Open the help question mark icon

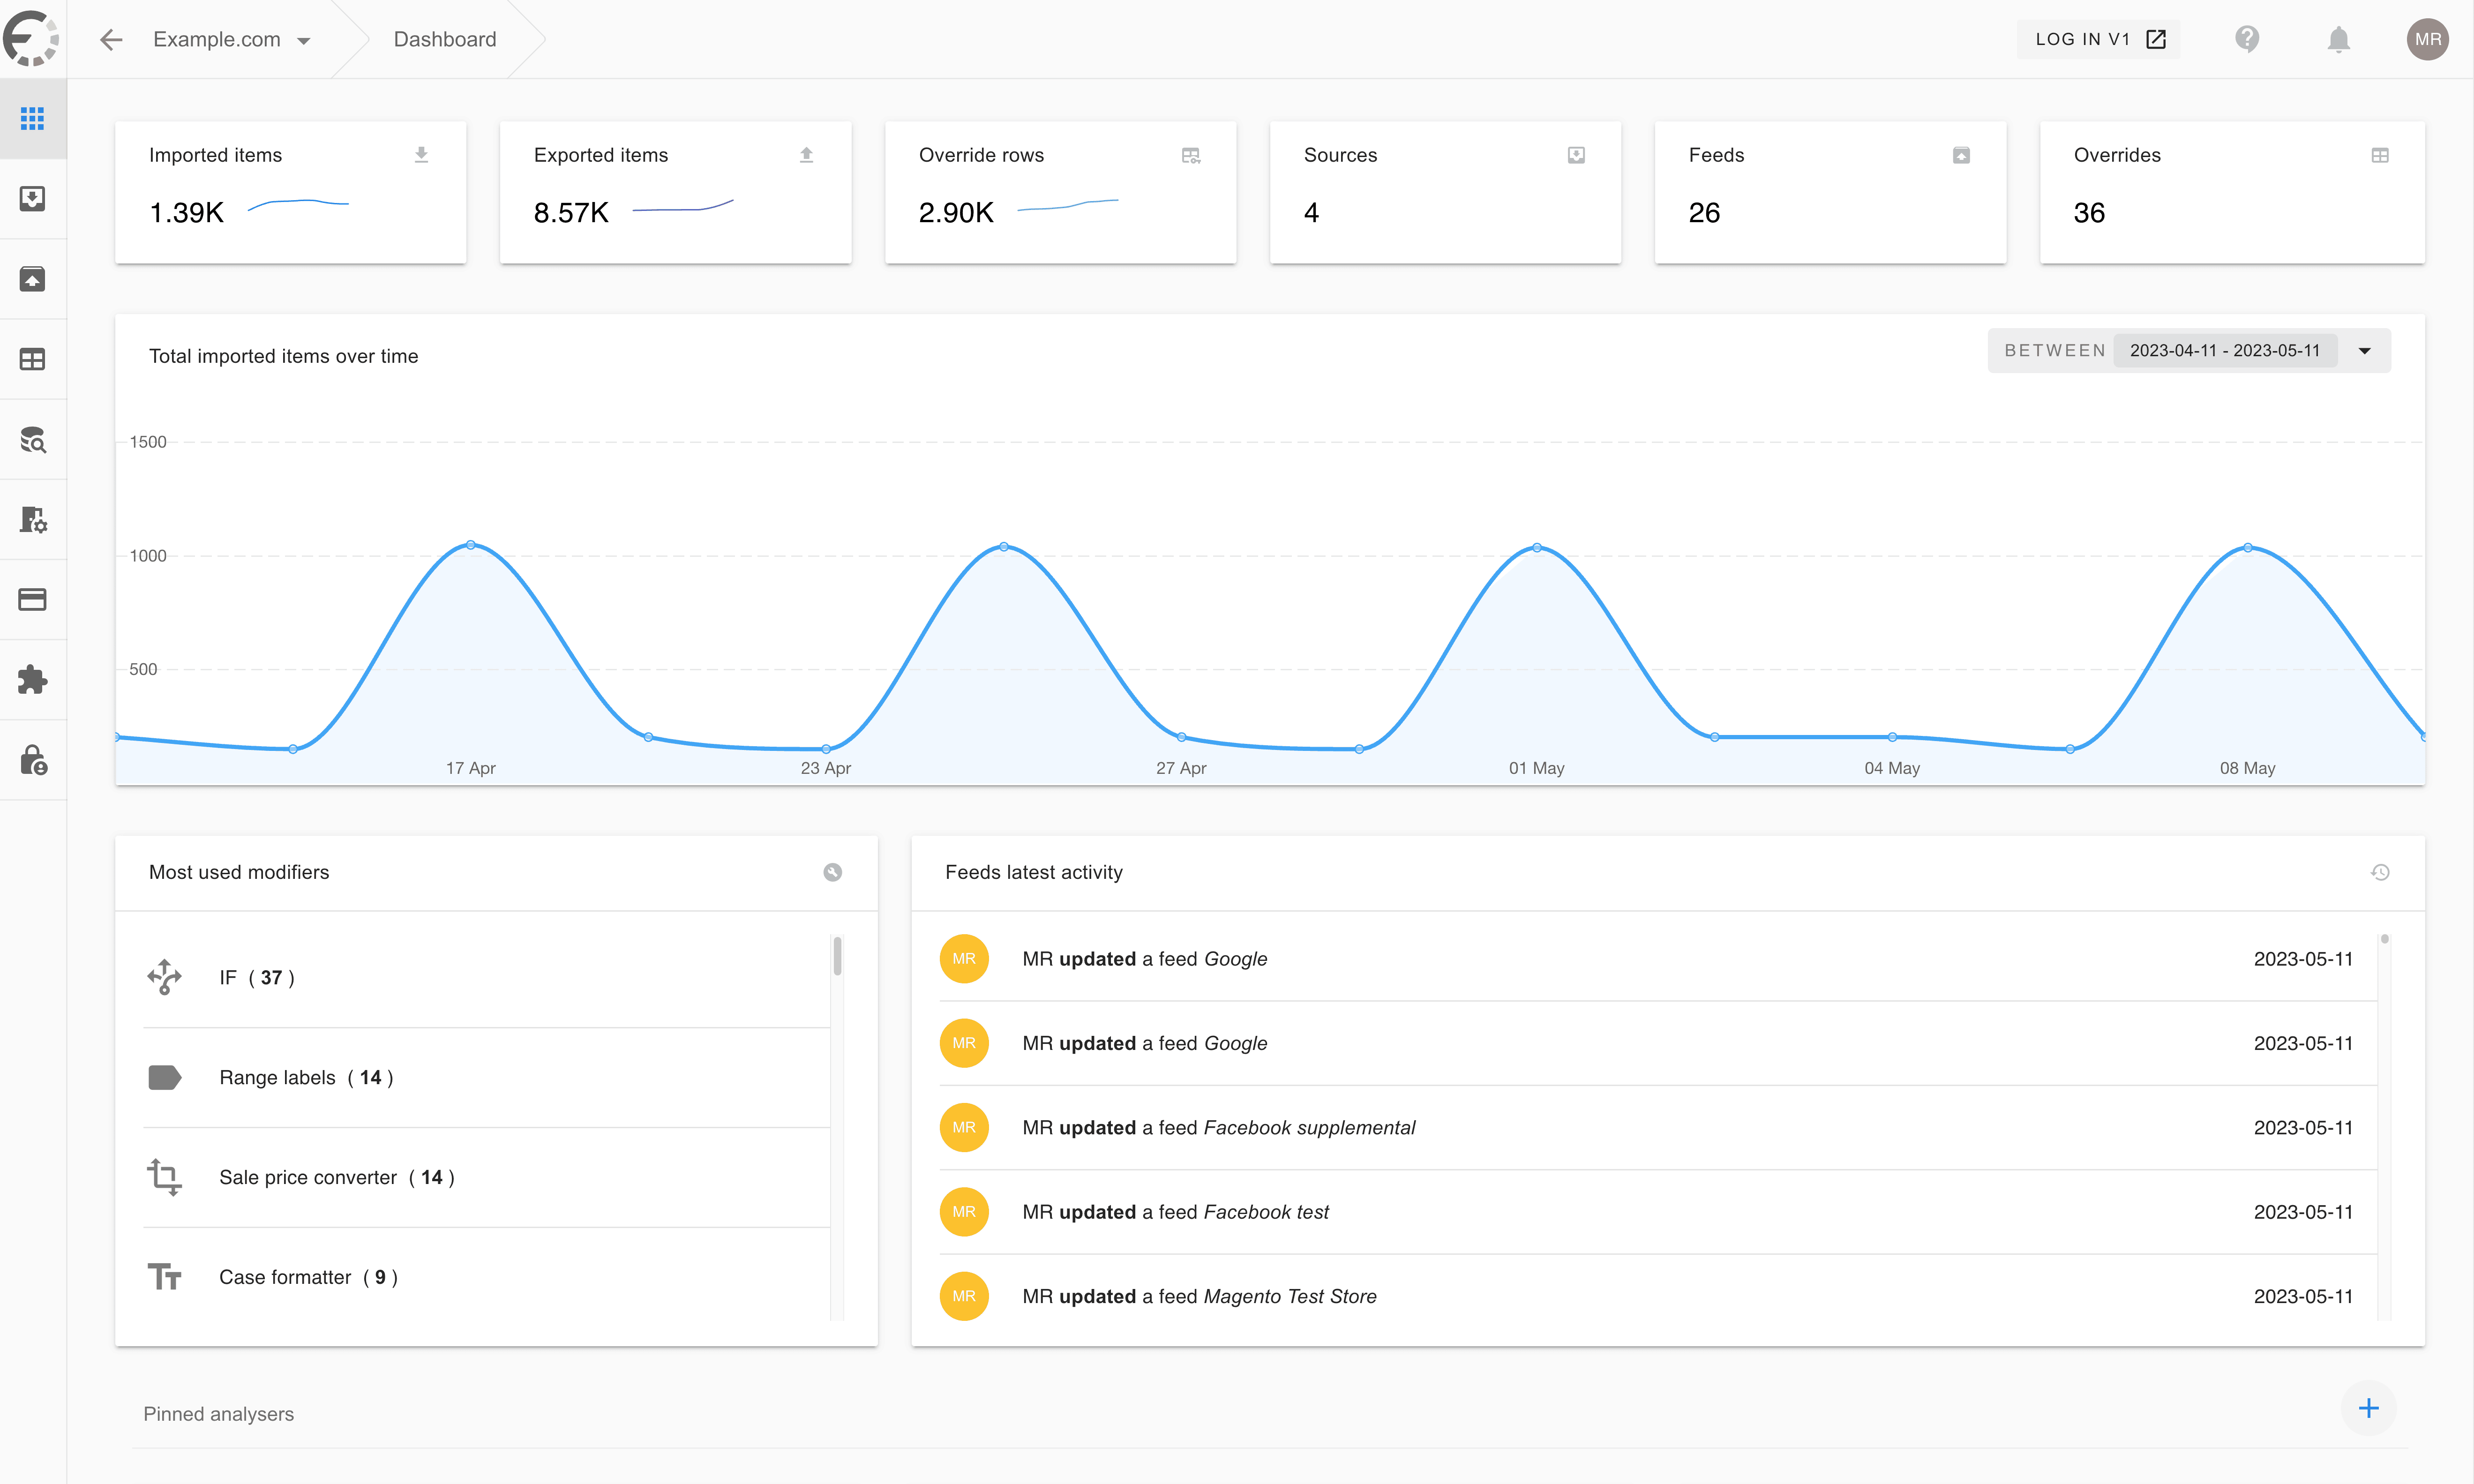click(2247, 39)
